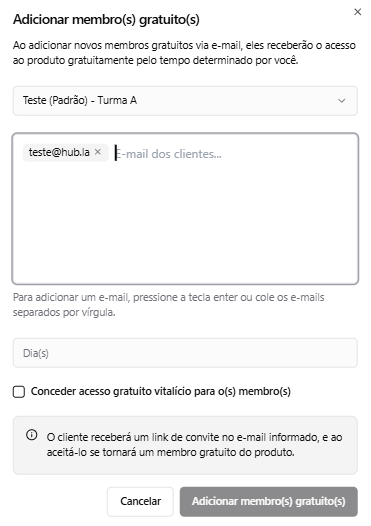Click into the Dia(s) field
Image resolution: width=371 pixels, height=526 pixels.
pos(185,353)
